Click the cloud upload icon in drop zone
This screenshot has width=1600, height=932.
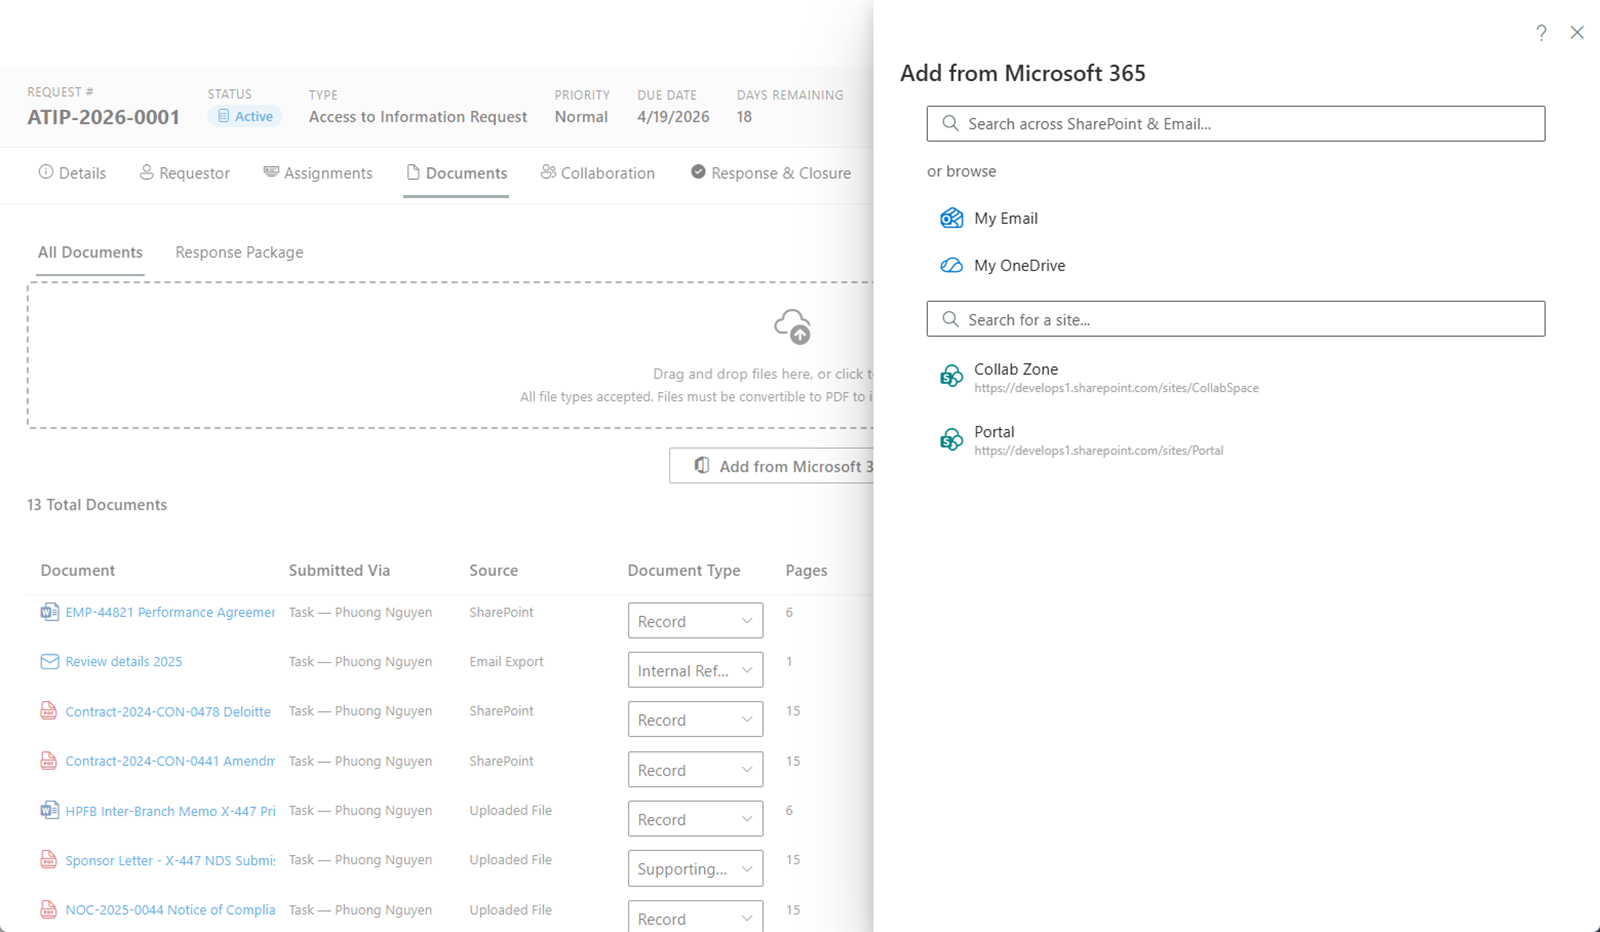(793, 327)
